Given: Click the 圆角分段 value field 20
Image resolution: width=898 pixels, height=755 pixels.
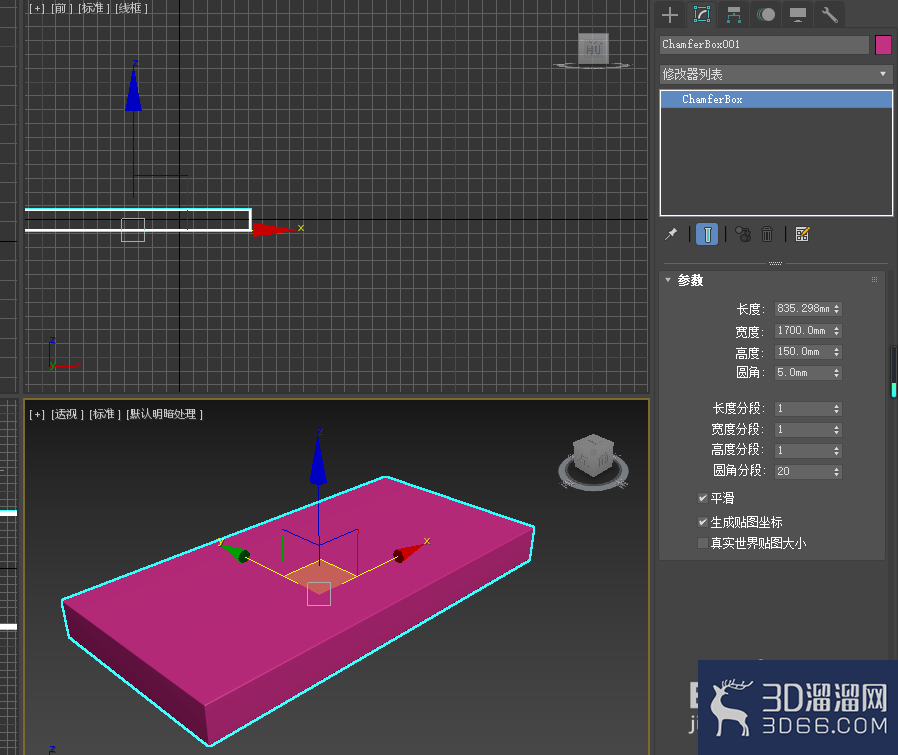Looking at the screenshot, I should click(x=804, y=471).
